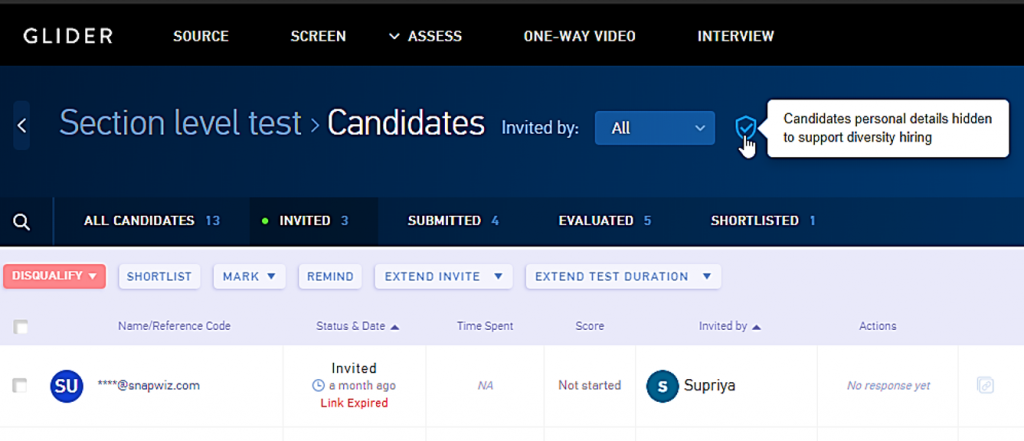This screenshot has height=441, width=1024.
Task: Click the clock icon beside a month ago
Action: click(319, 386)
